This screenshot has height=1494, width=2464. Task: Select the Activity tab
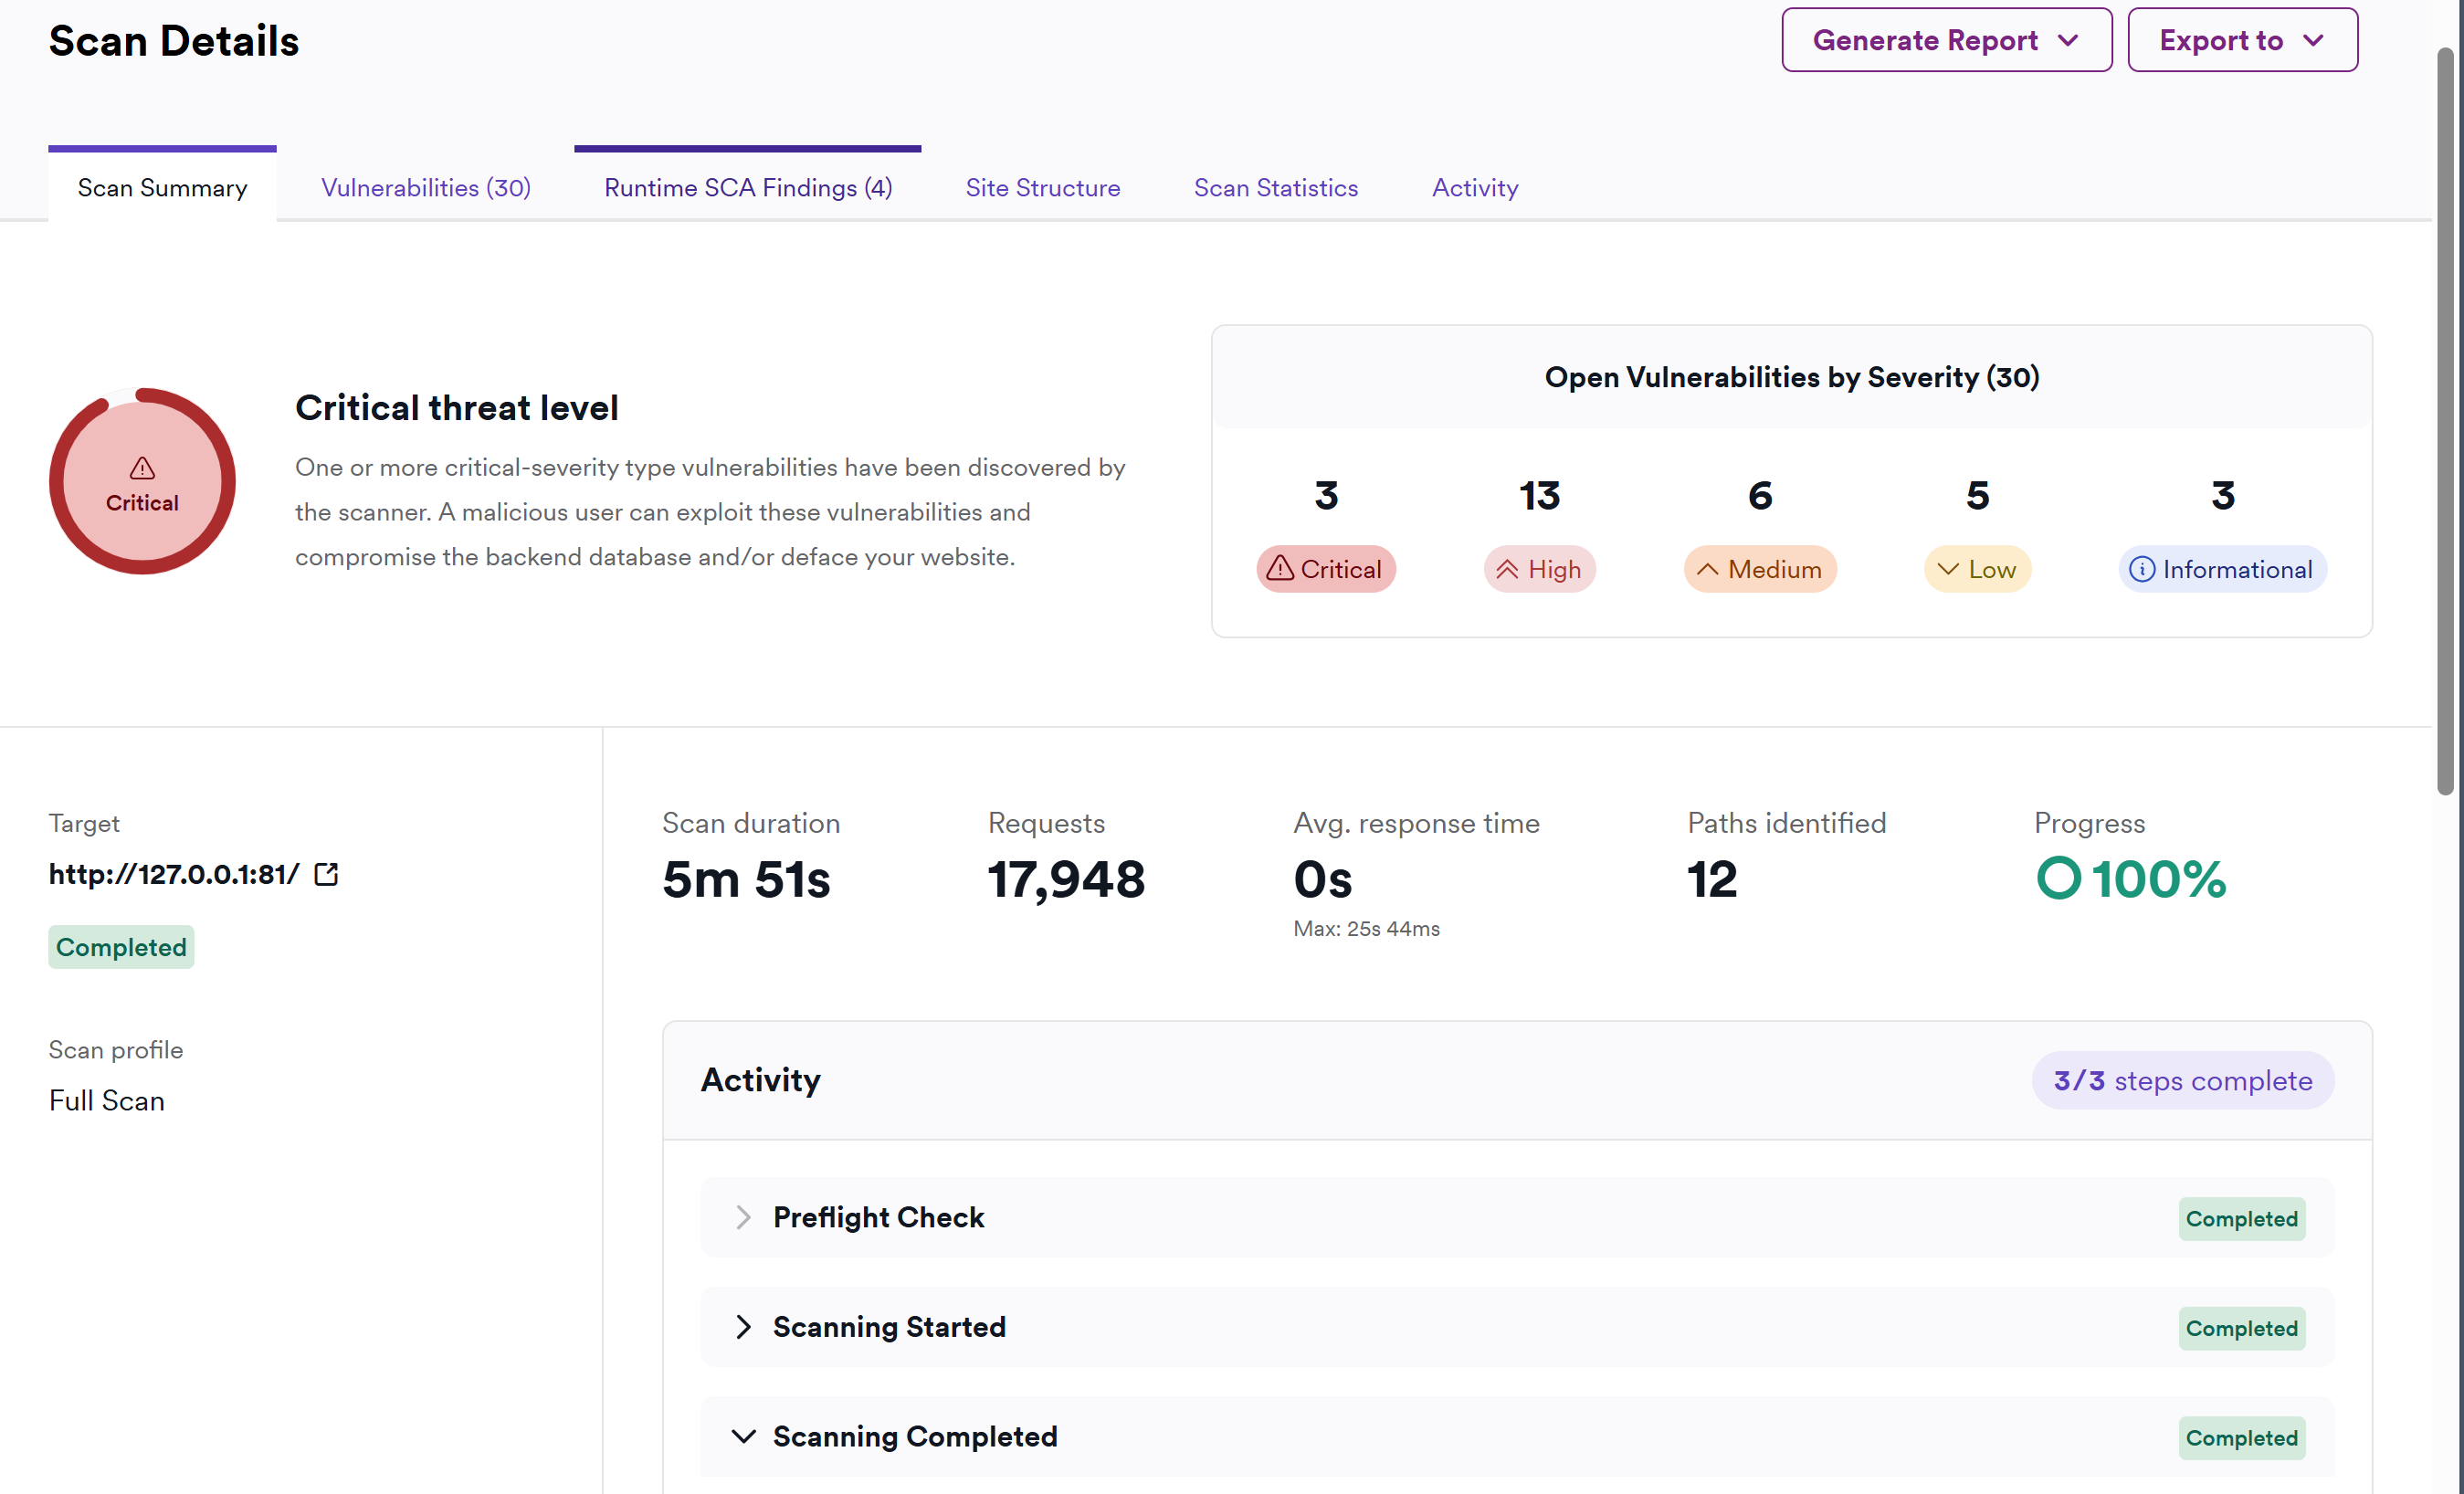pyautogui.click(x=1474, y=188)
